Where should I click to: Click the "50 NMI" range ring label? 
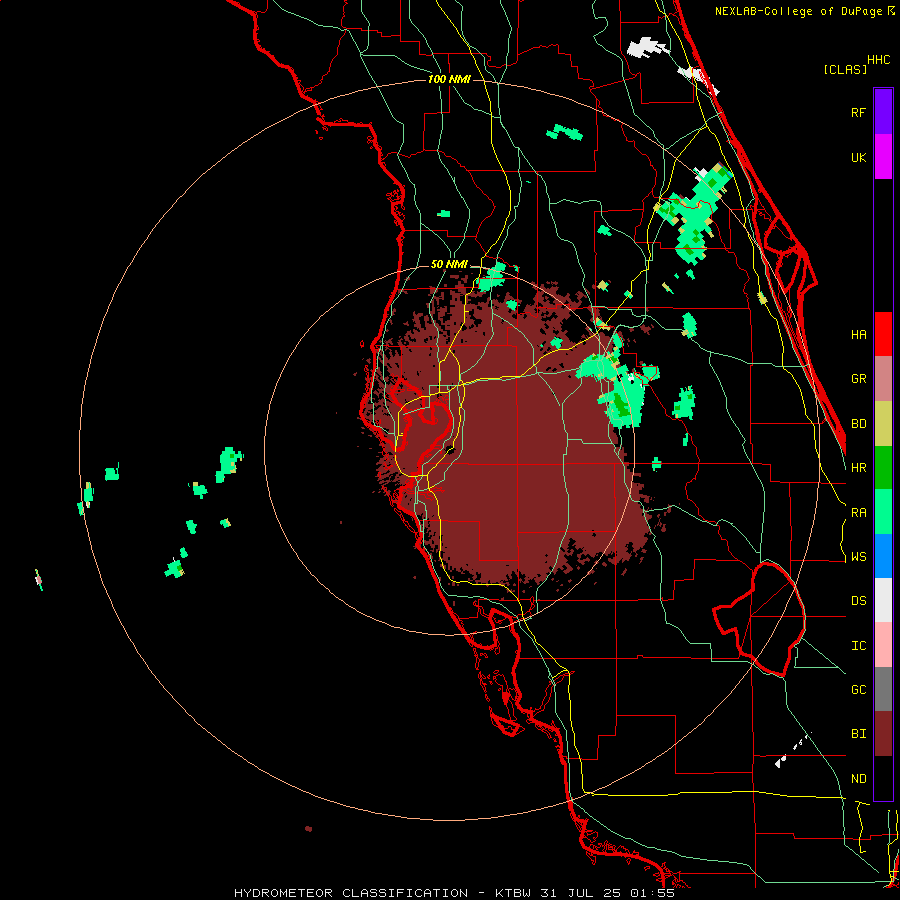(449, 264)
